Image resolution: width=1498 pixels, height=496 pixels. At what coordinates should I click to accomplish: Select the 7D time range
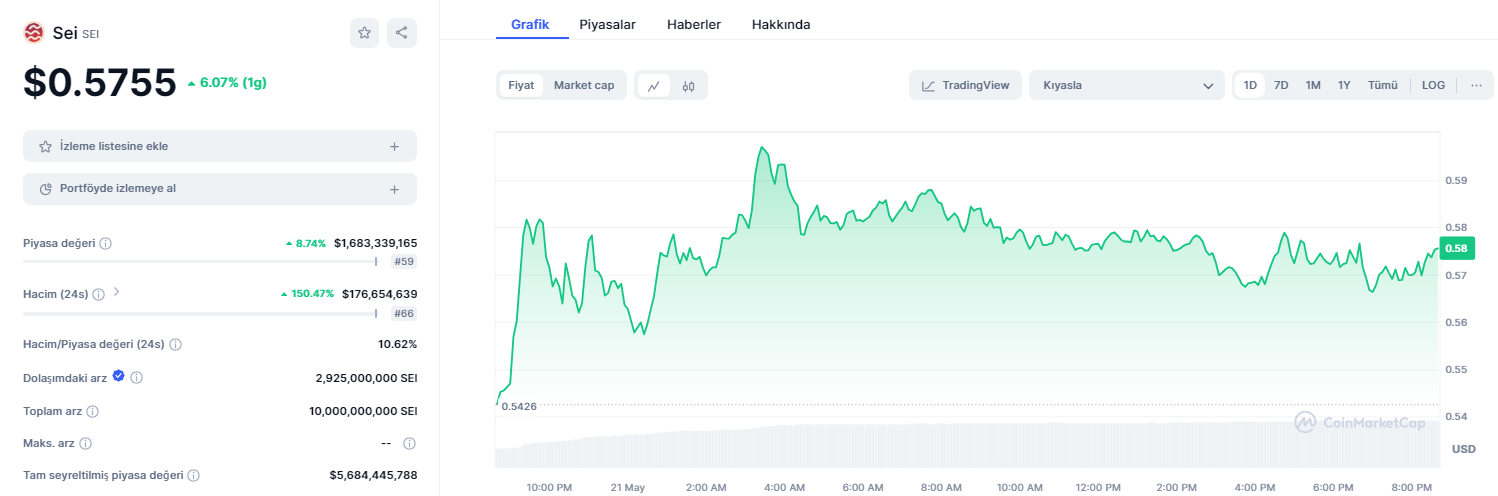1281,85
